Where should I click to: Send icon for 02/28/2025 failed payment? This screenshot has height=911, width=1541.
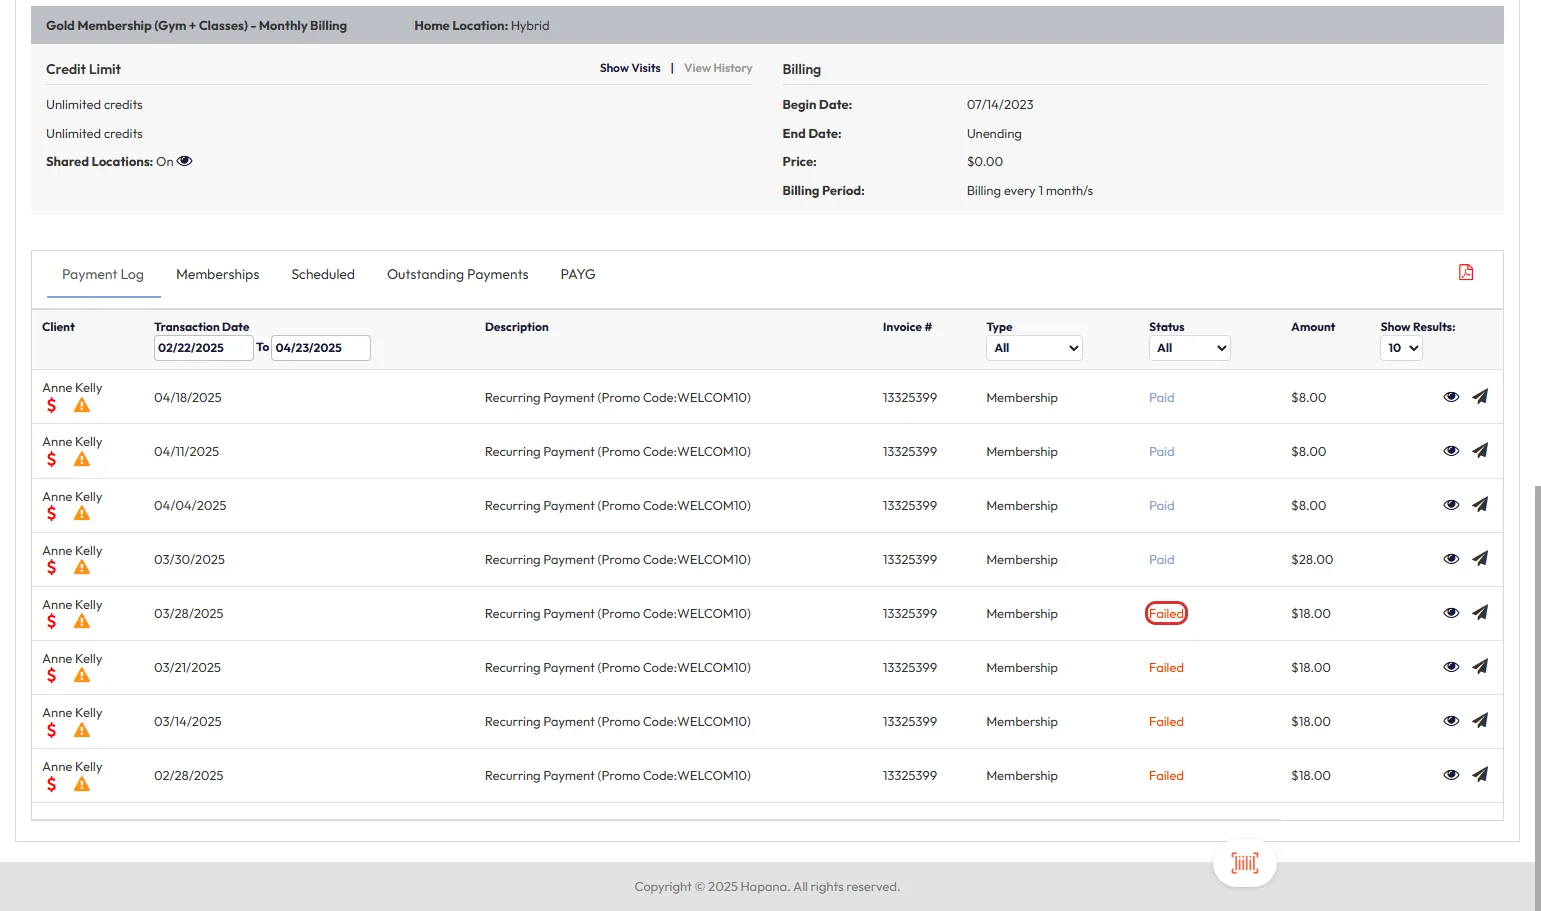click(1480, 775)
